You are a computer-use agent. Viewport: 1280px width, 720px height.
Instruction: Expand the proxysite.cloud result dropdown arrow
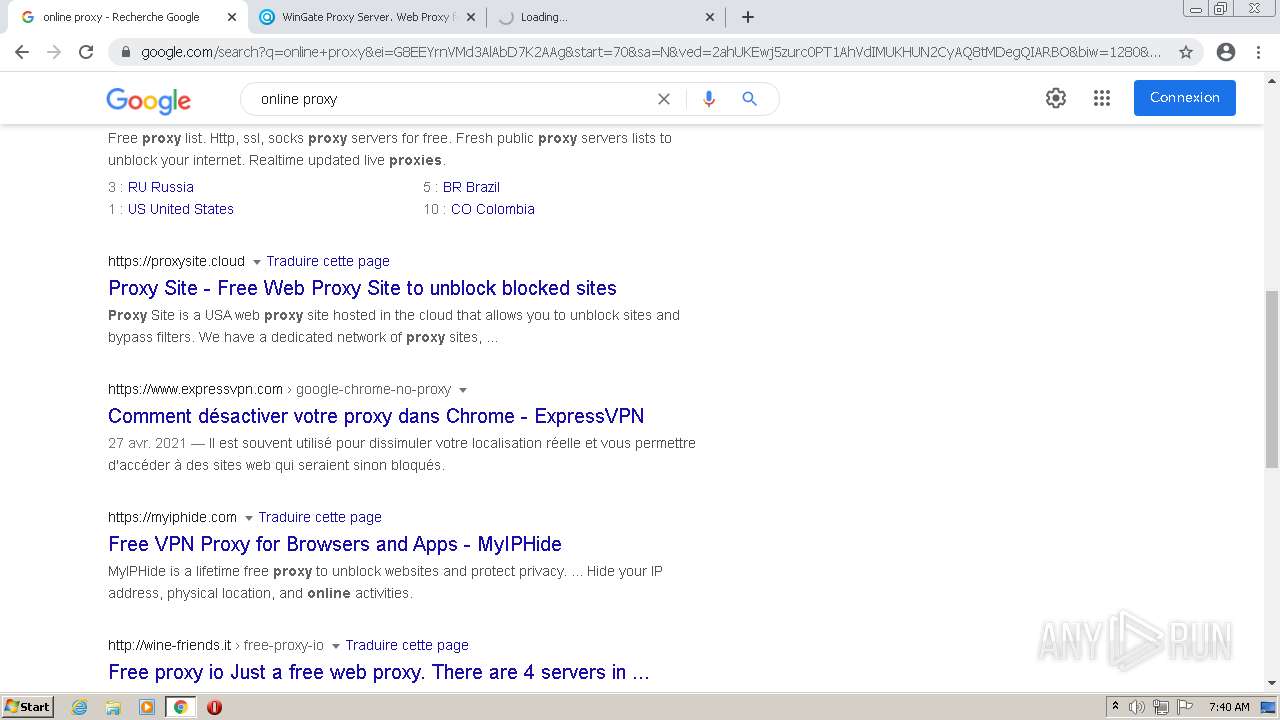tap(257, 262)
